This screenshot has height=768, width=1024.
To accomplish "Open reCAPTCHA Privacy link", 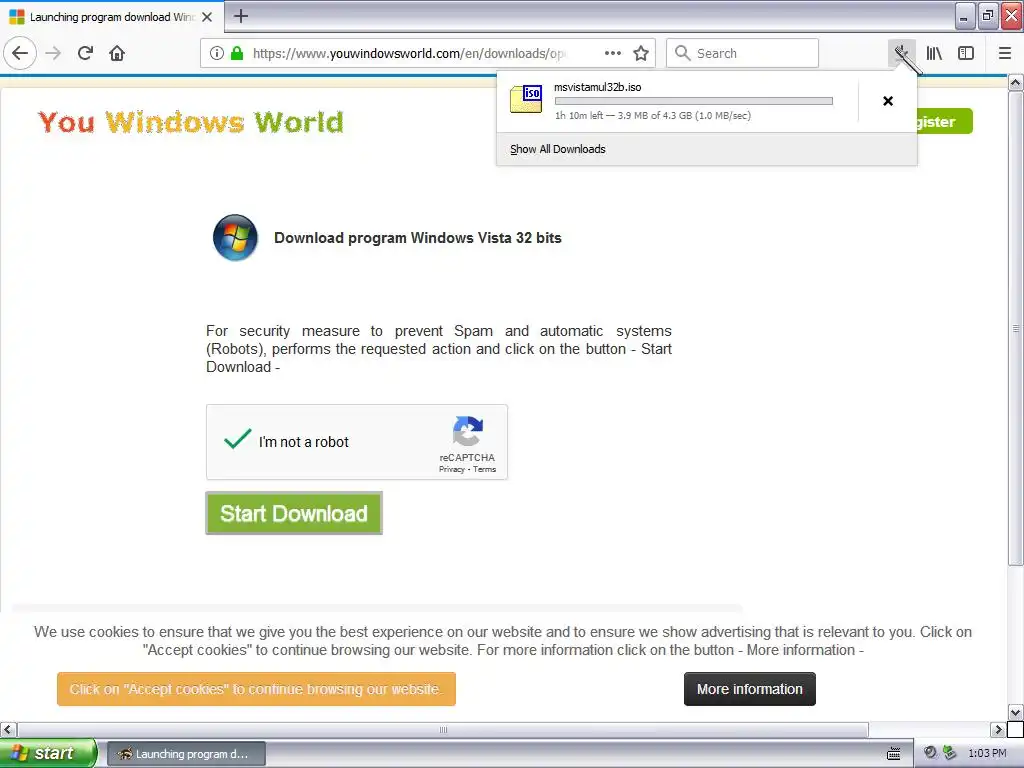I will 452,470.
